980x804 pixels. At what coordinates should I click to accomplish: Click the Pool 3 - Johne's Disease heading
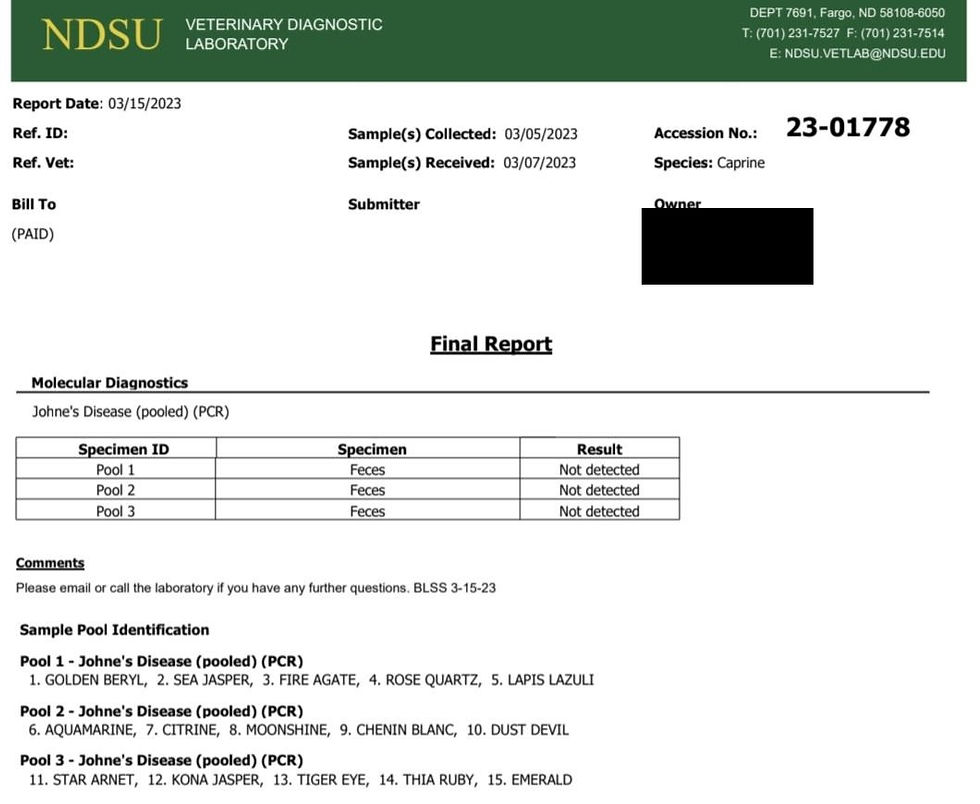[x=161, y=760]
